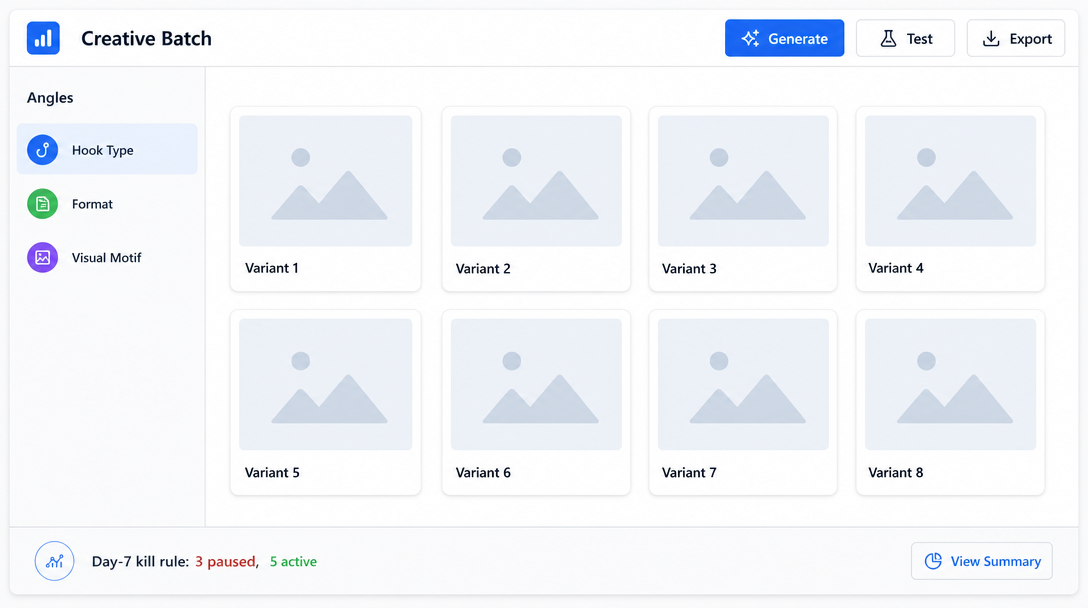Viewport: 1088px width, 608px height.
Task: Open the Variant 3 thumbnail image
Action: tap(743, 181)
